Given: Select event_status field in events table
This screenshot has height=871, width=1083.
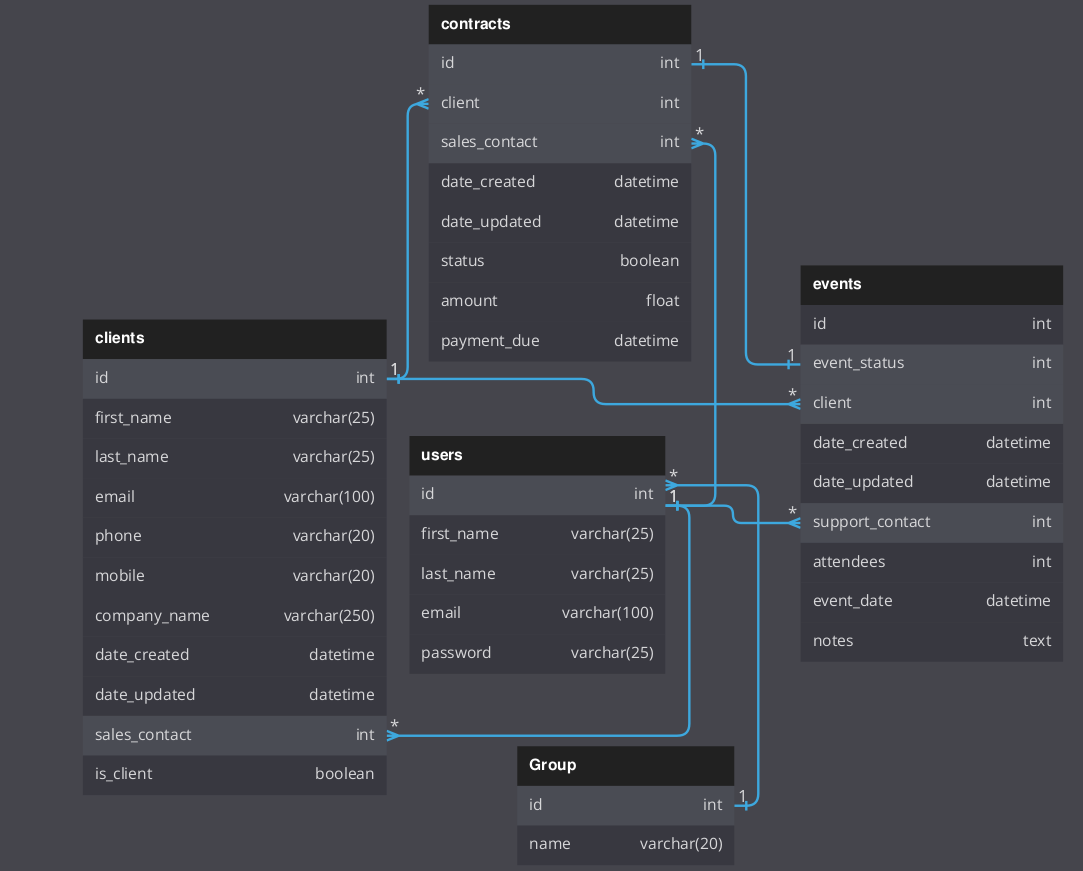Looking at the screenshot, I should click(931, 363).
